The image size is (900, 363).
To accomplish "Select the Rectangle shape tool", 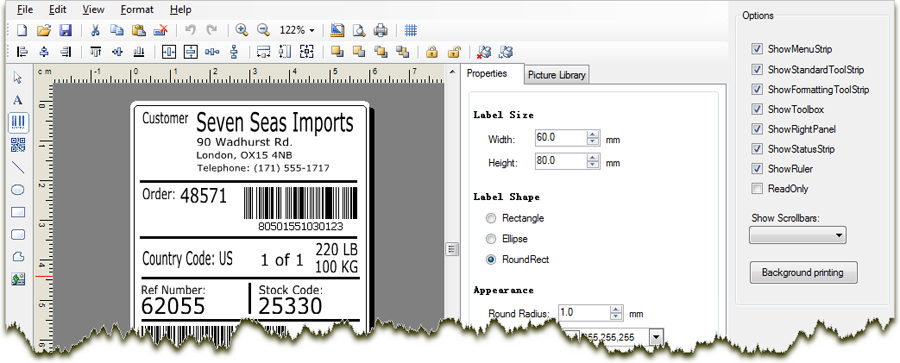I will tap(18, 212).
